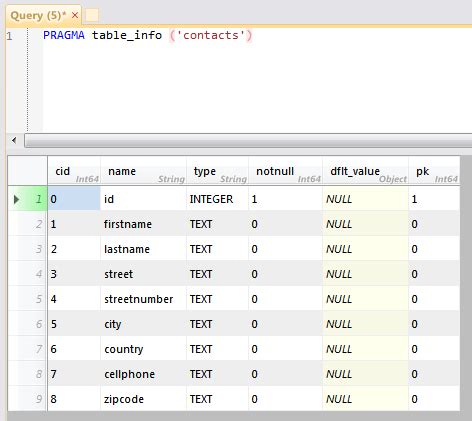
Task: Click the results grid top-left corner cell
Action: point(28,171)
